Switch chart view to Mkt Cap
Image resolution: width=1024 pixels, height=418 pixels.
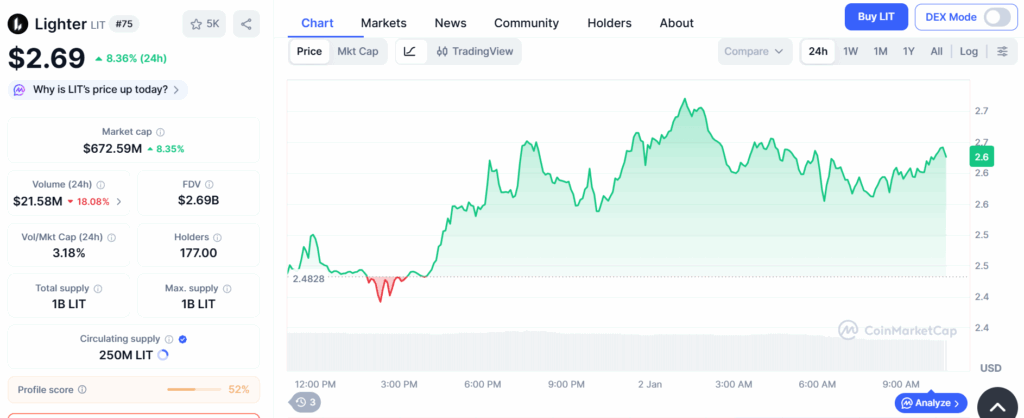click(357, 51)
